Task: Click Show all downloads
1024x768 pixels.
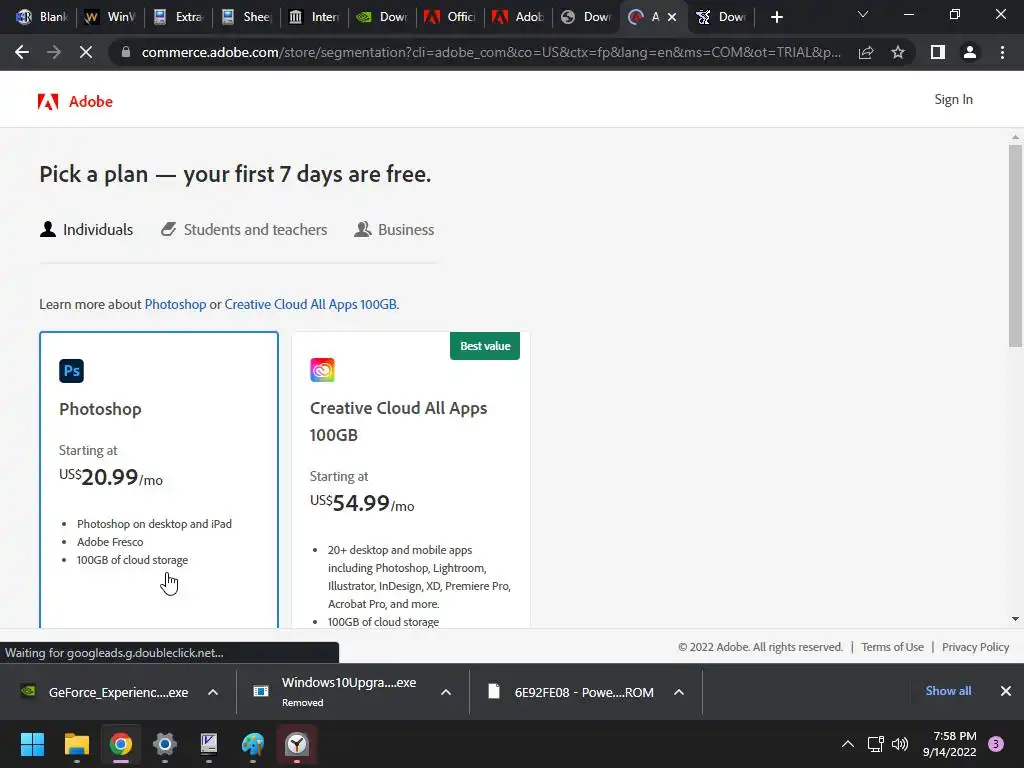Action: (948, 691)
